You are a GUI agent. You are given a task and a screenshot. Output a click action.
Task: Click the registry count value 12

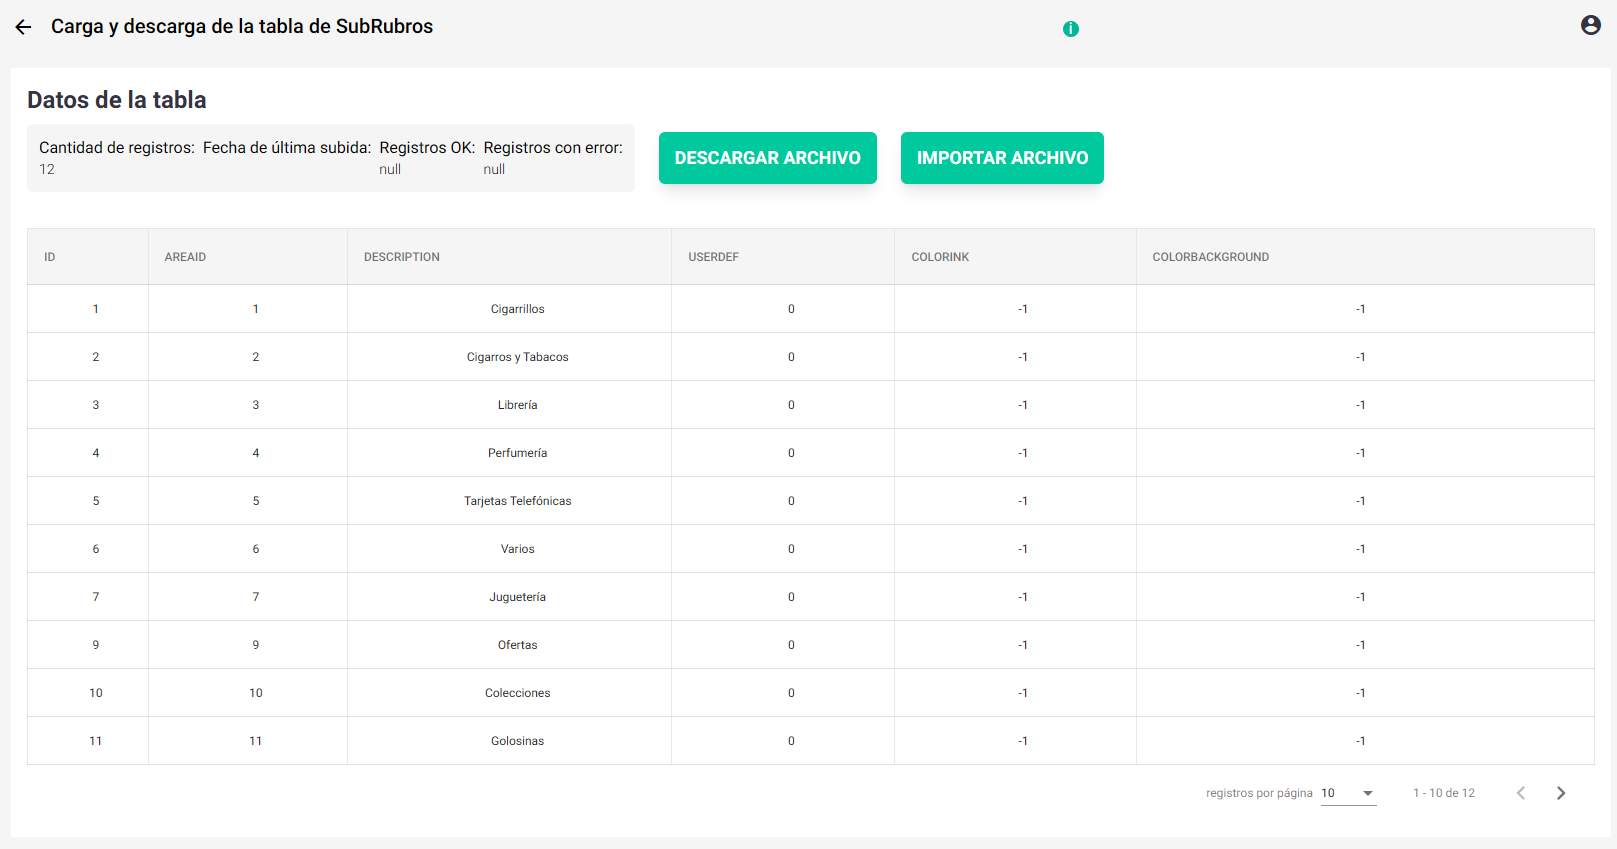pos(47,170)
